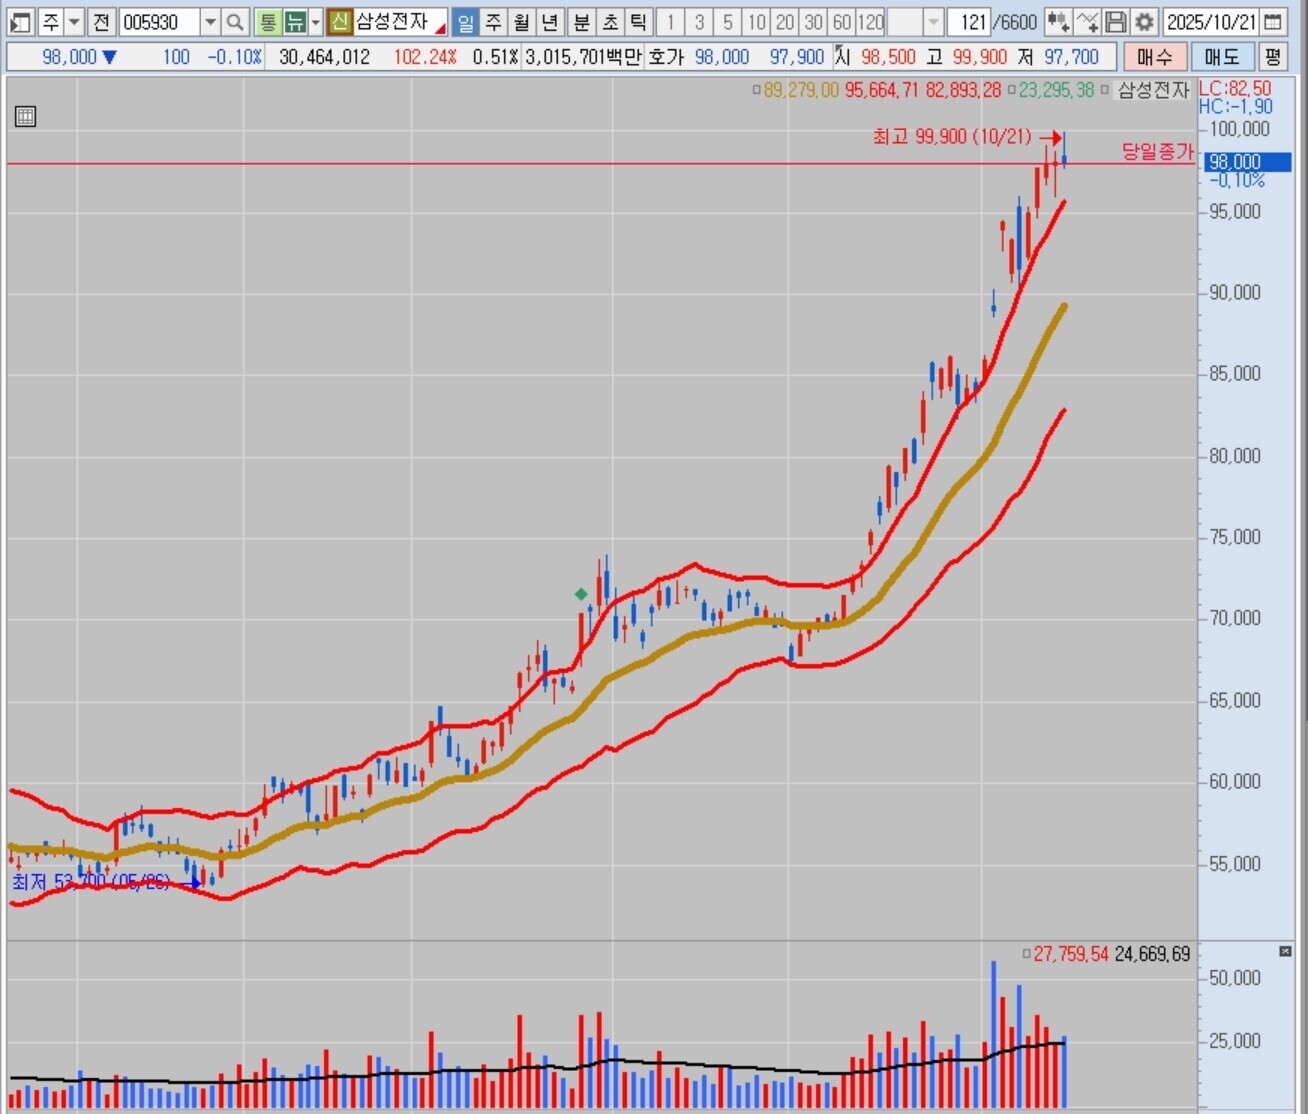This screenshot has height=1114, width=1308.
Task: Click the 102.24% volume ratio value
Action: 425,57
